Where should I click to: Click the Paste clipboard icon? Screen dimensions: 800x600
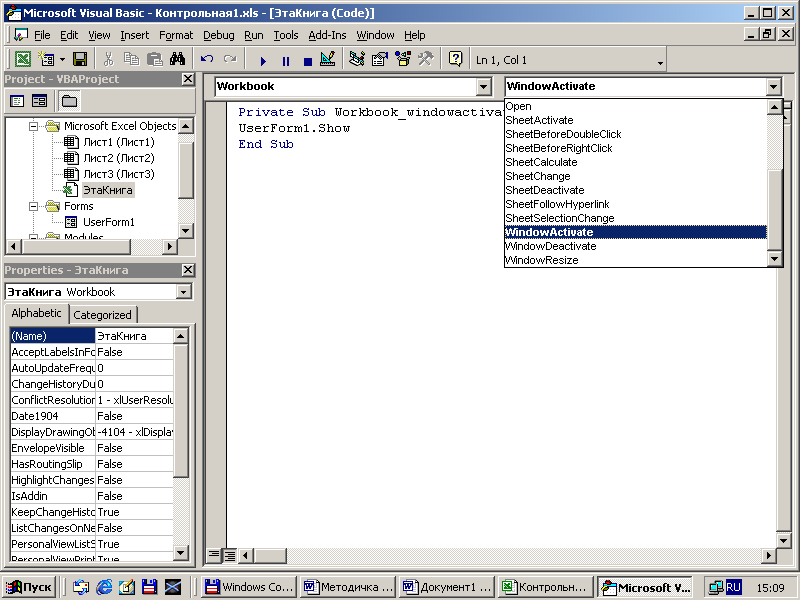154,59
